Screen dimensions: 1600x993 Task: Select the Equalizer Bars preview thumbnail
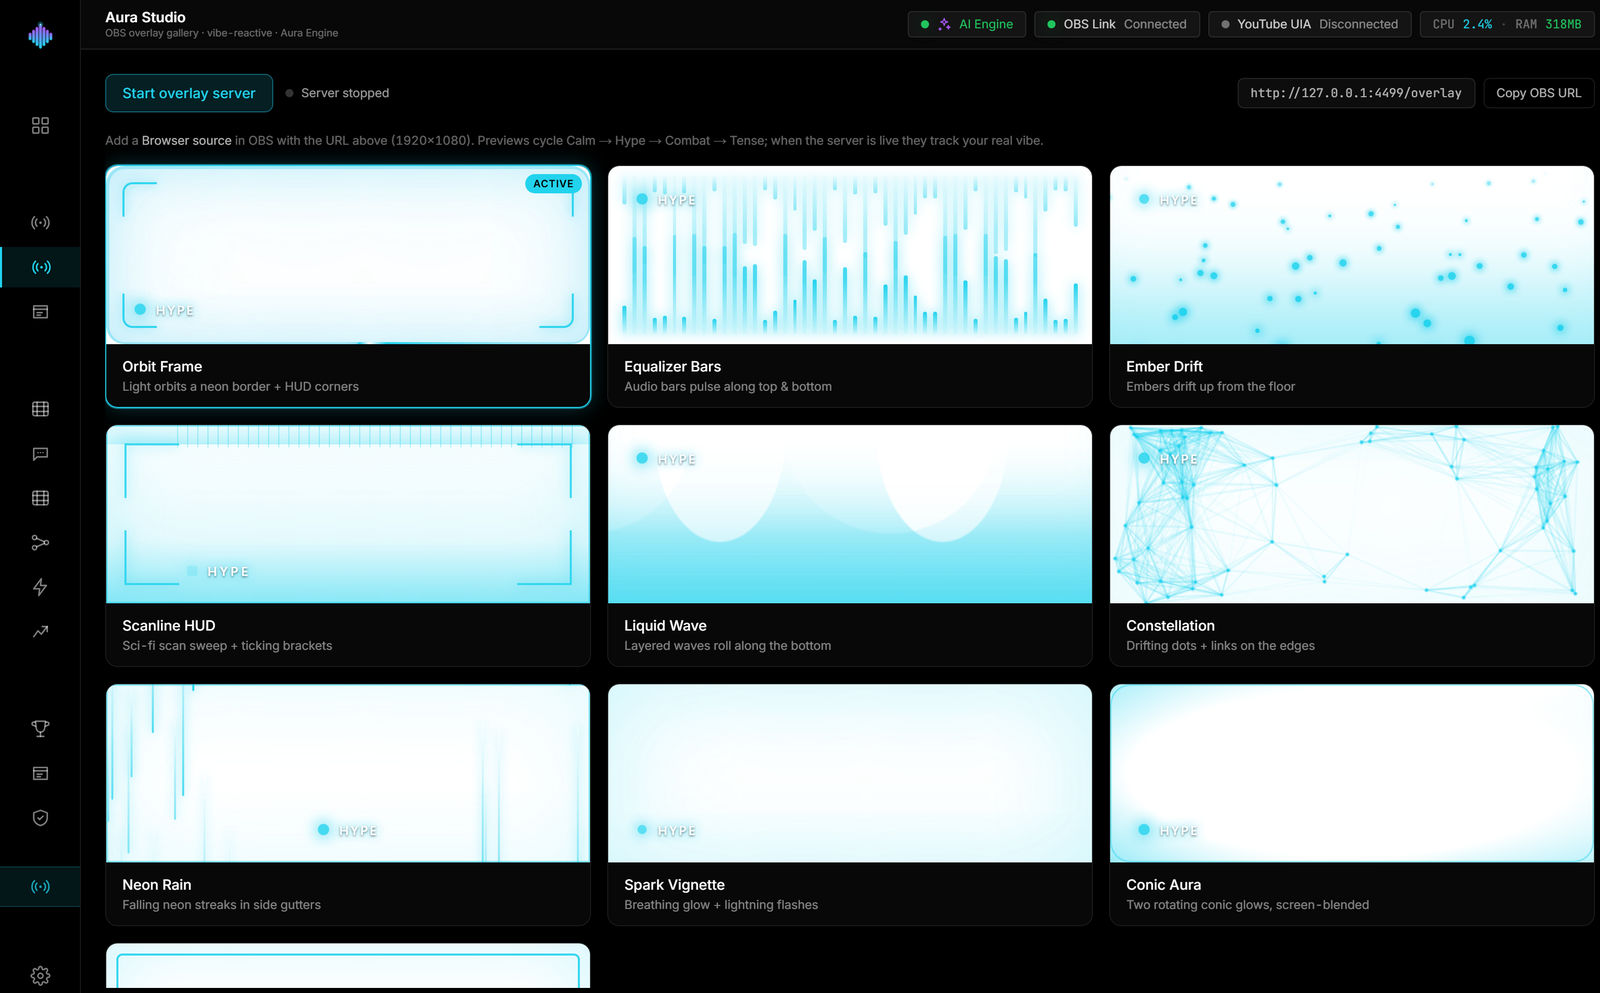[850, 255]
